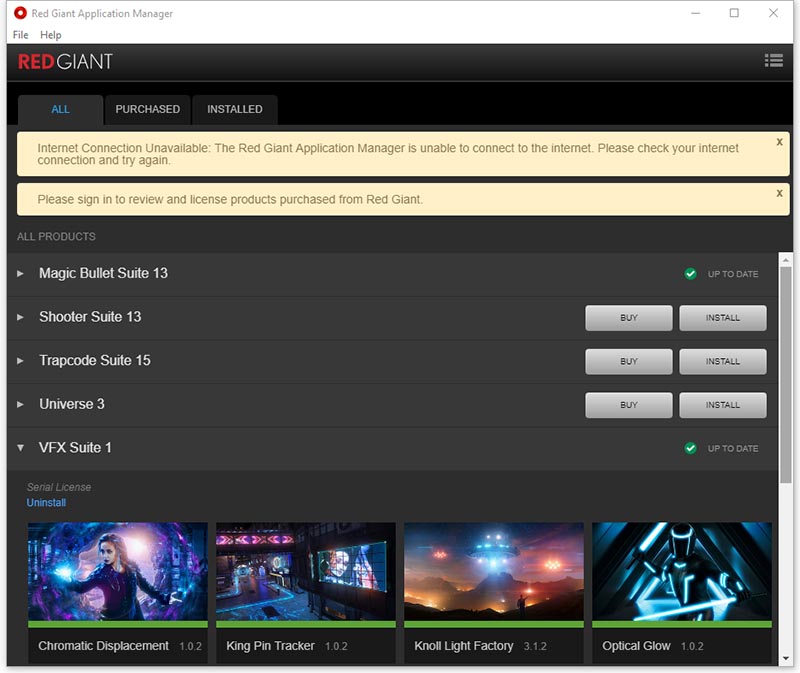Open Knoll Light Factory thumbnail

coord(494,571)
